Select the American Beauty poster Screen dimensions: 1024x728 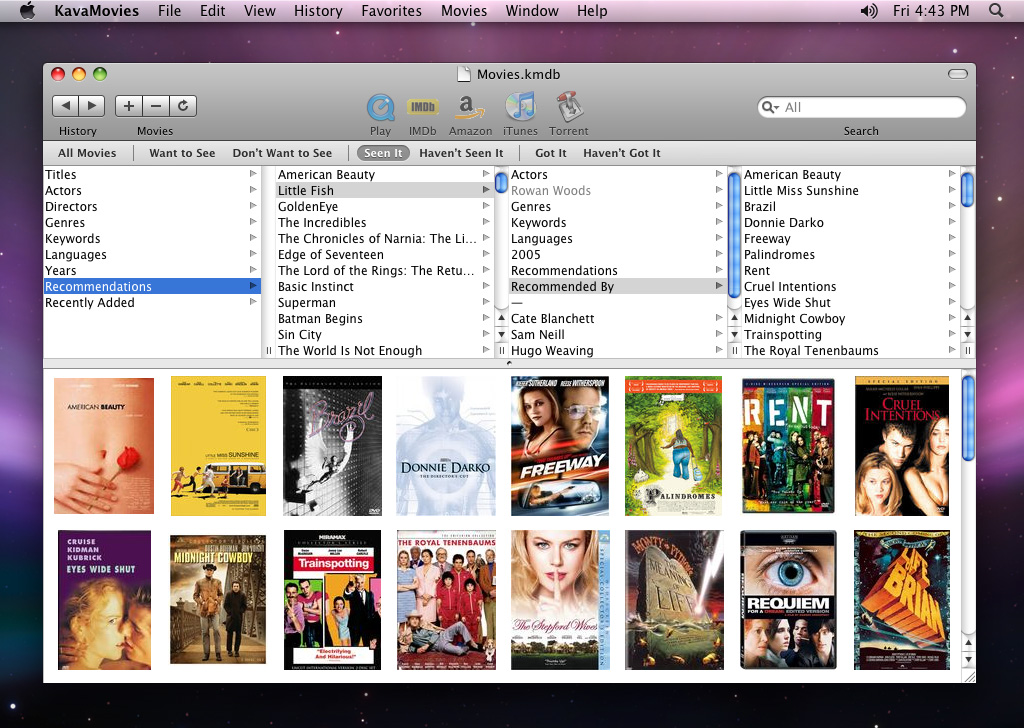pyautogui.click(x=104, y=446)
